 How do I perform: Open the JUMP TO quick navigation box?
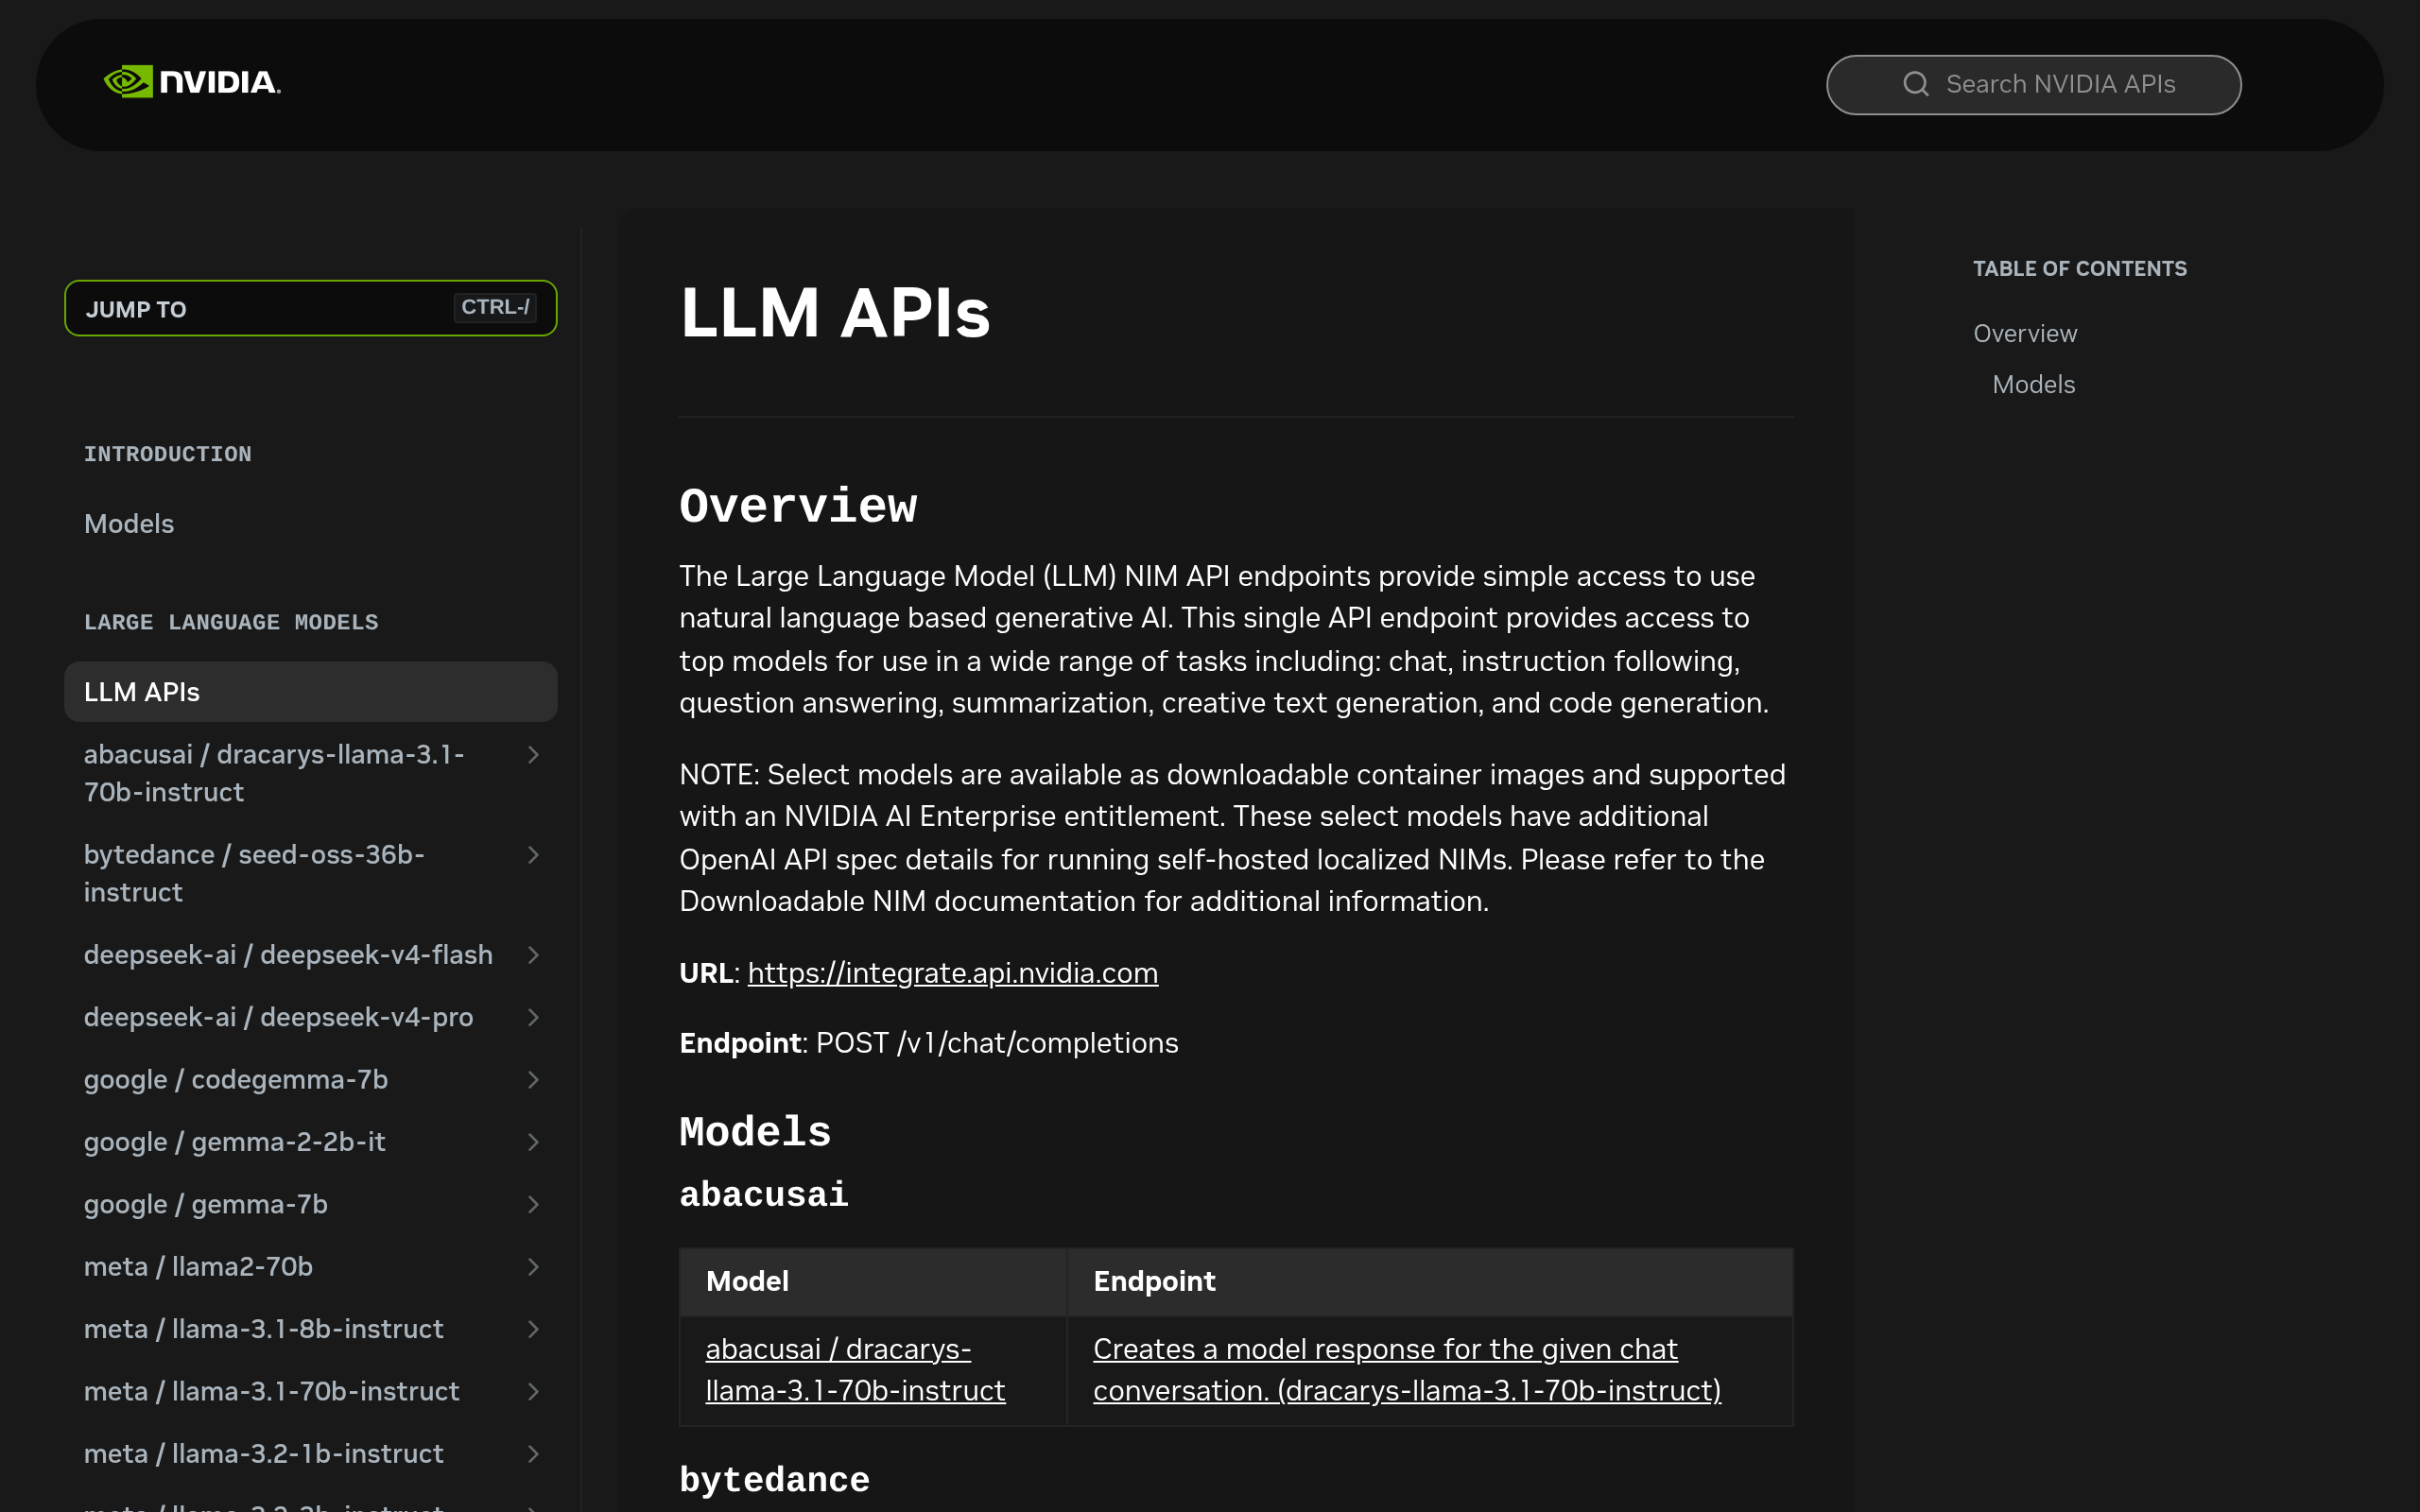tap(310, 308)
